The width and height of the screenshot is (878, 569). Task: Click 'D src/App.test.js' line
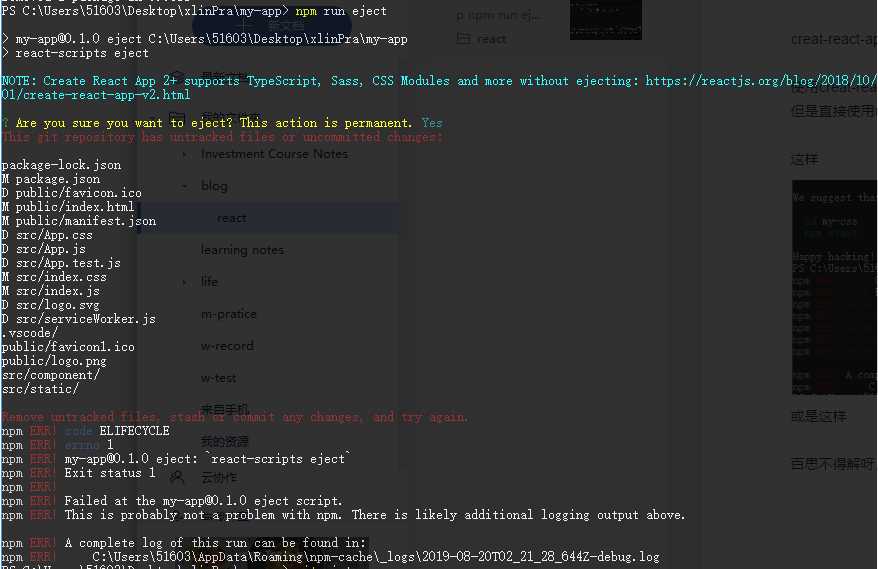pos(61,263)
